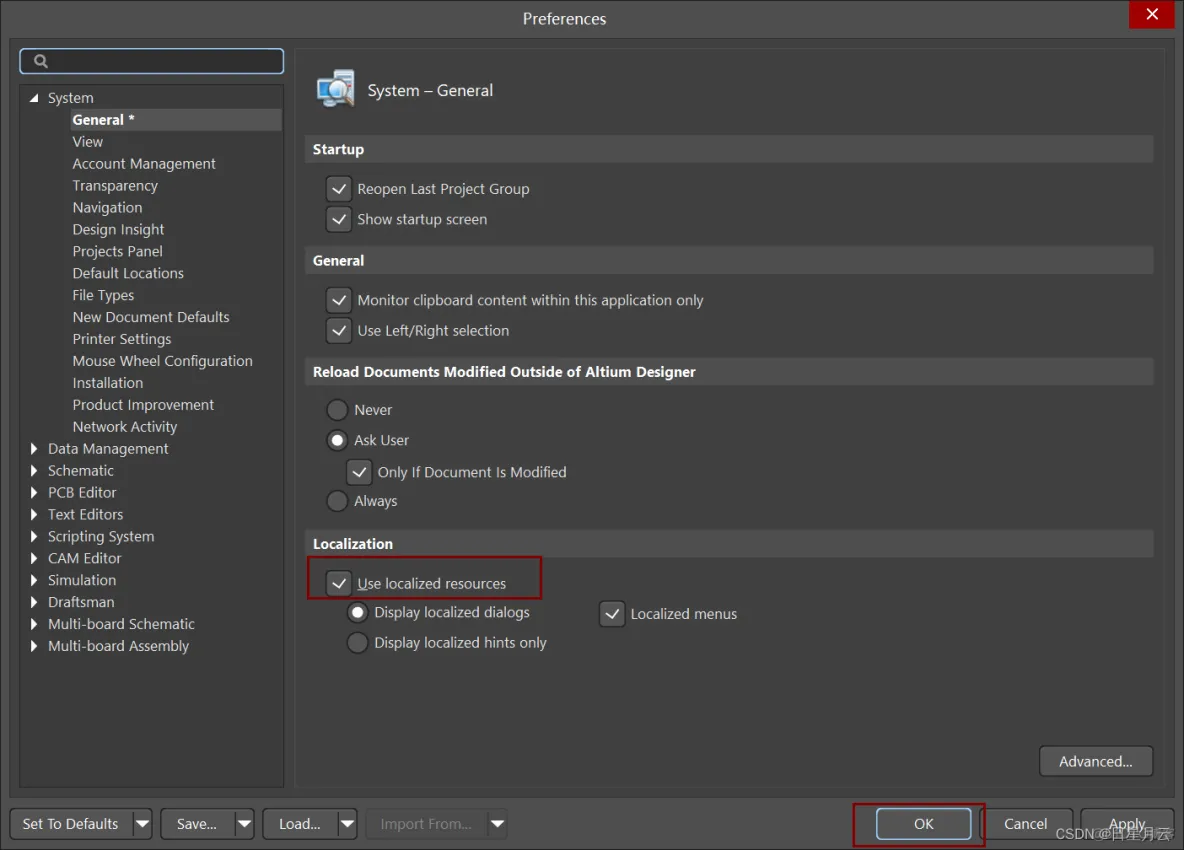Expand the PCB Editor node
1184x850 pixels.
click(x=34, y=492)
